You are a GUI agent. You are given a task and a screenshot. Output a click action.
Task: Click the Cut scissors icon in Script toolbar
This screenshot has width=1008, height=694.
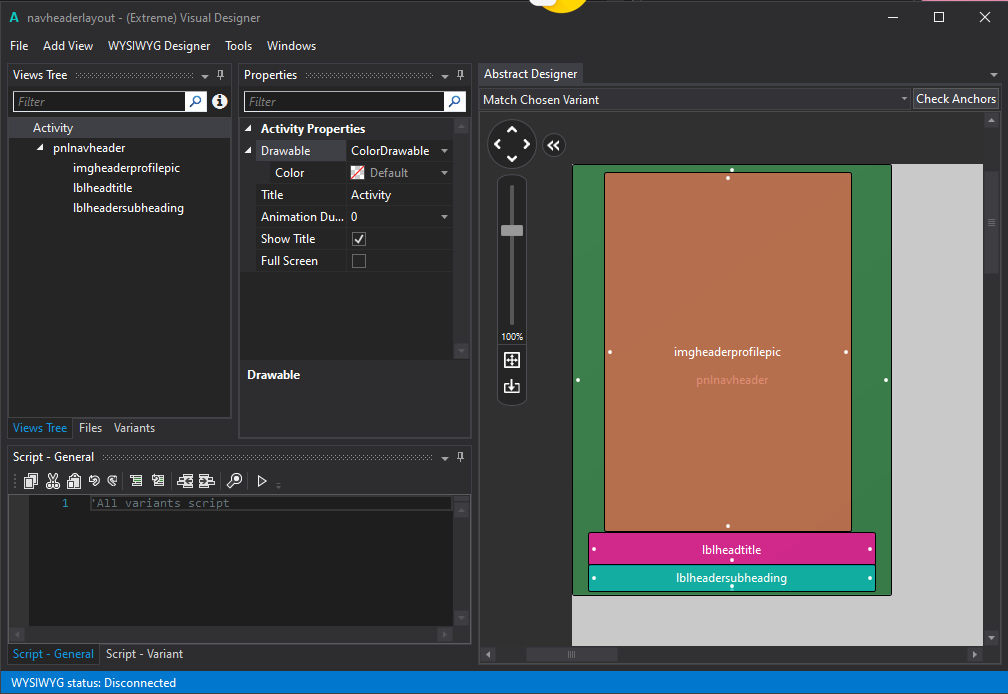(53, 481)
